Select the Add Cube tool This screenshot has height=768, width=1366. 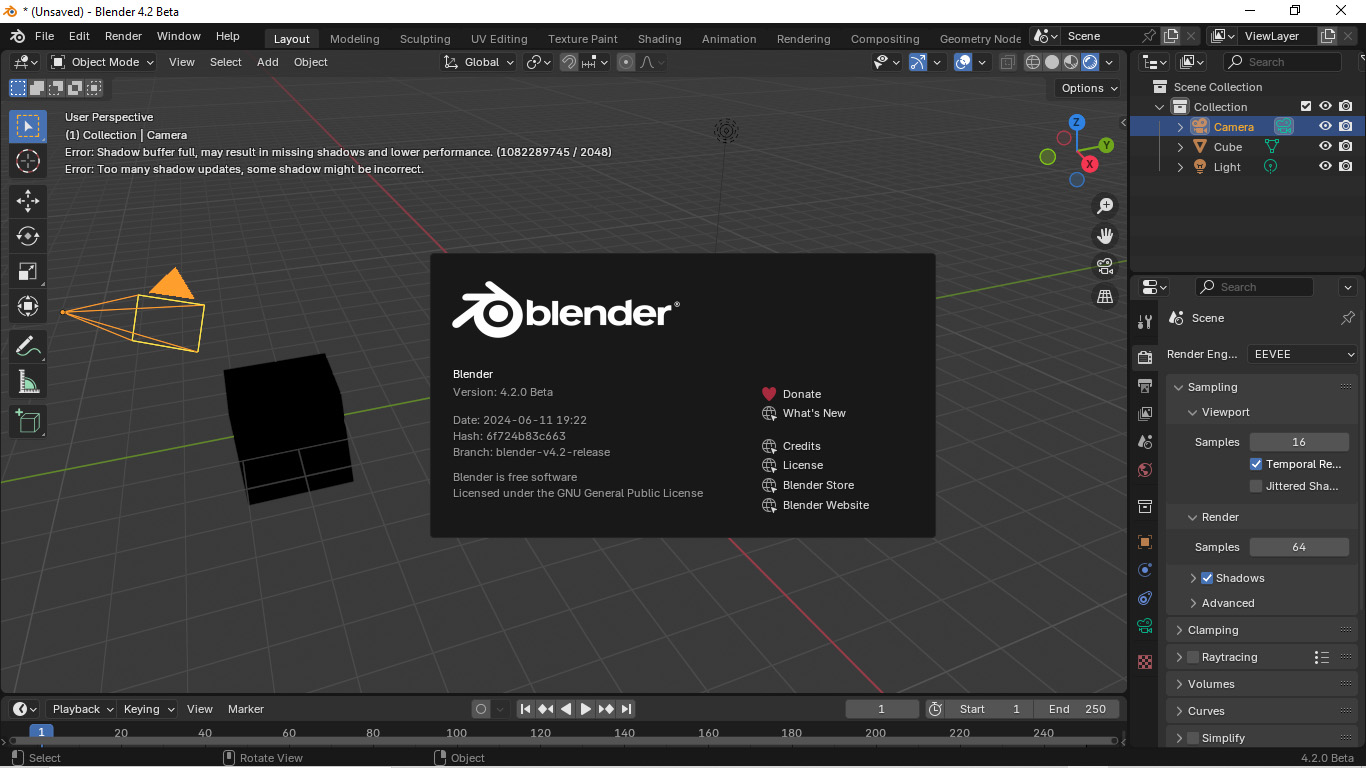(28, 421)
